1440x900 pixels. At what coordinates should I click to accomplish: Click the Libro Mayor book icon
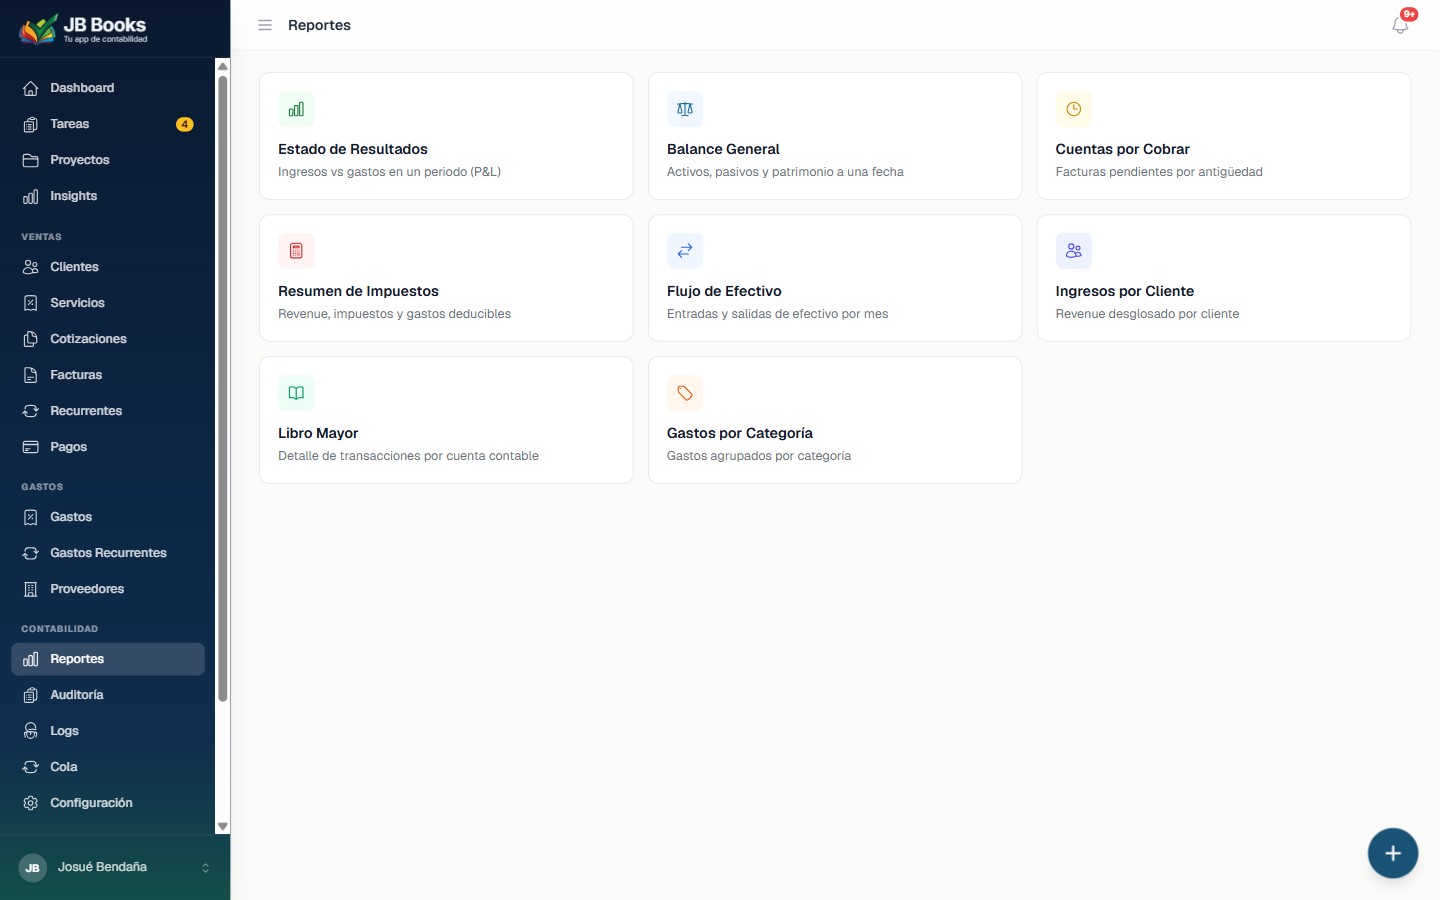[296, 393]
